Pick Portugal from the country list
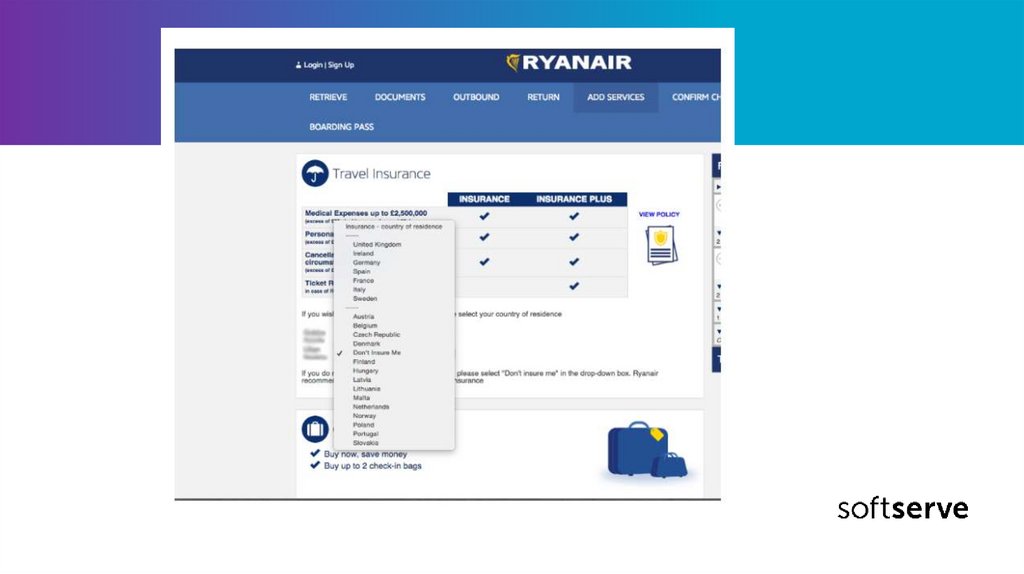 coord(366,434)
